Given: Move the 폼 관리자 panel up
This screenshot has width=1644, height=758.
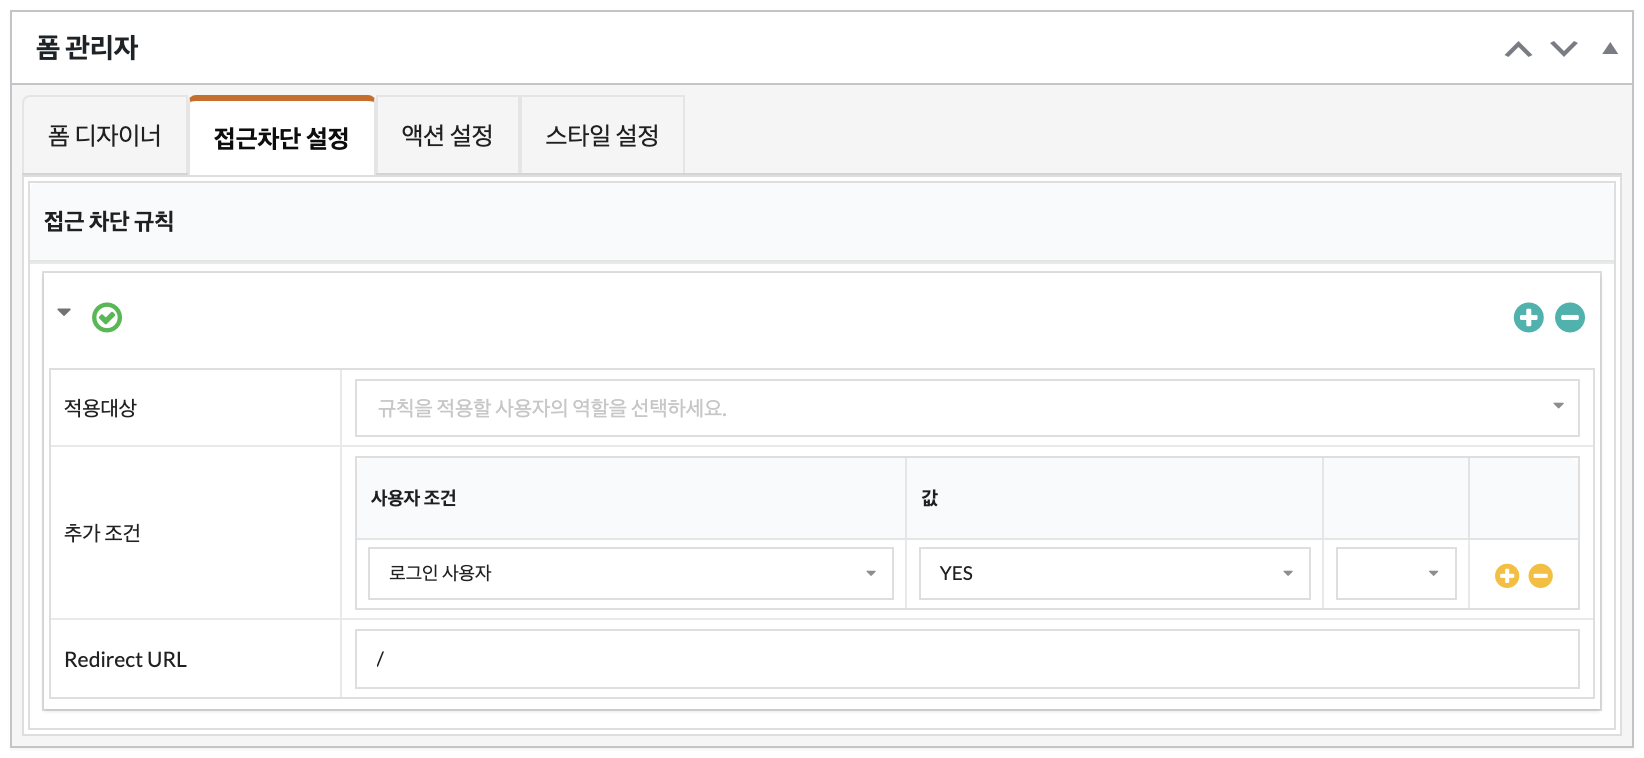Looking at the screenshot, I should (x=1518, y=49).
